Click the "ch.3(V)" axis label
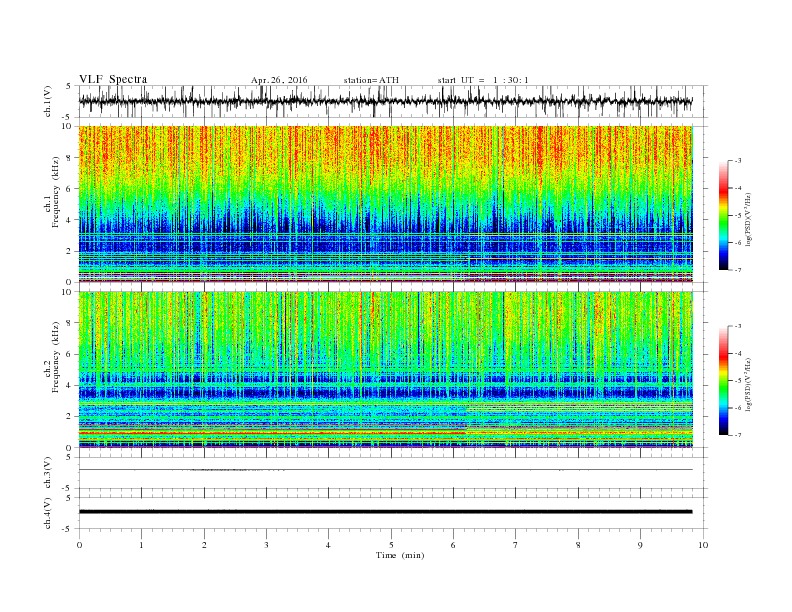Screen dimensions: 792x612 click(x=48, y=473)
